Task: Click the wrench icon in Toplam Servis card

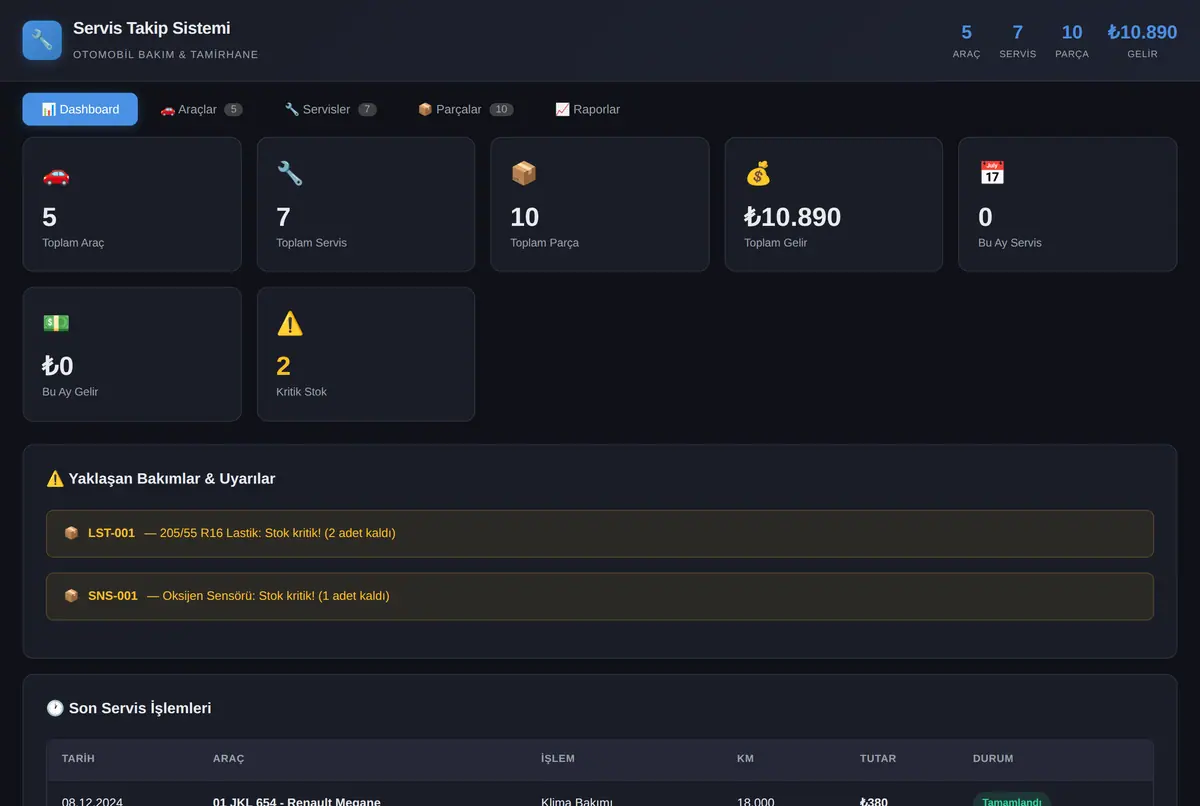Action: pos(290,174)
